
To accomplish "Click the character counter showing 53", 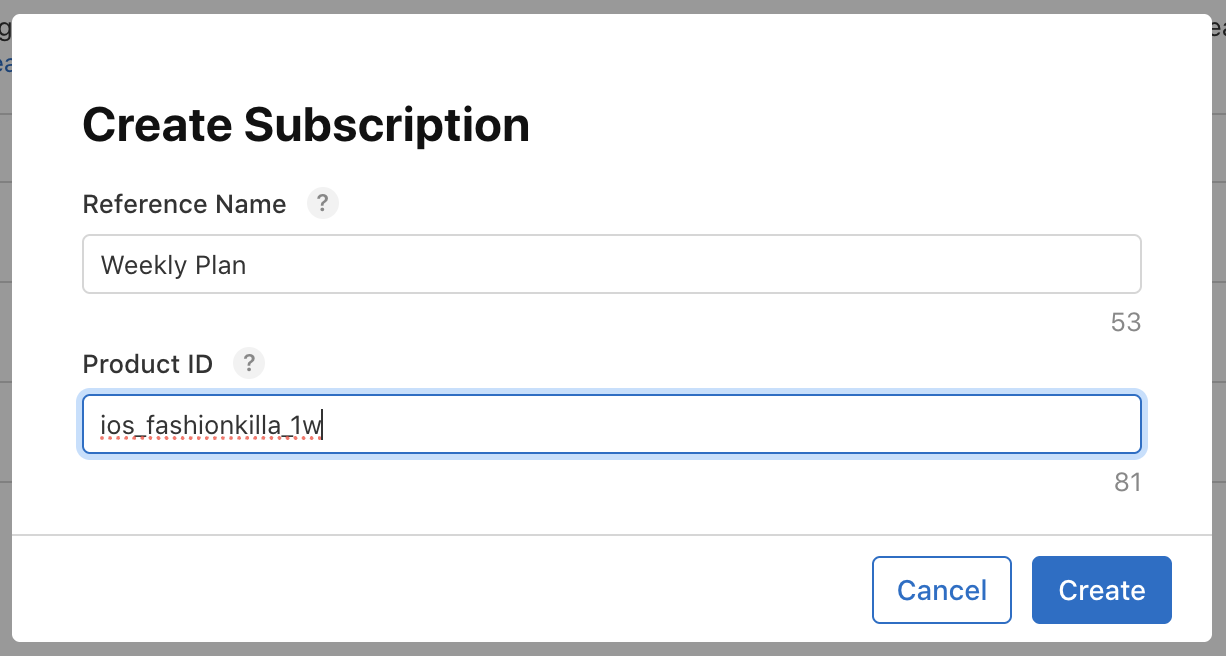I will click(1125, 322).
